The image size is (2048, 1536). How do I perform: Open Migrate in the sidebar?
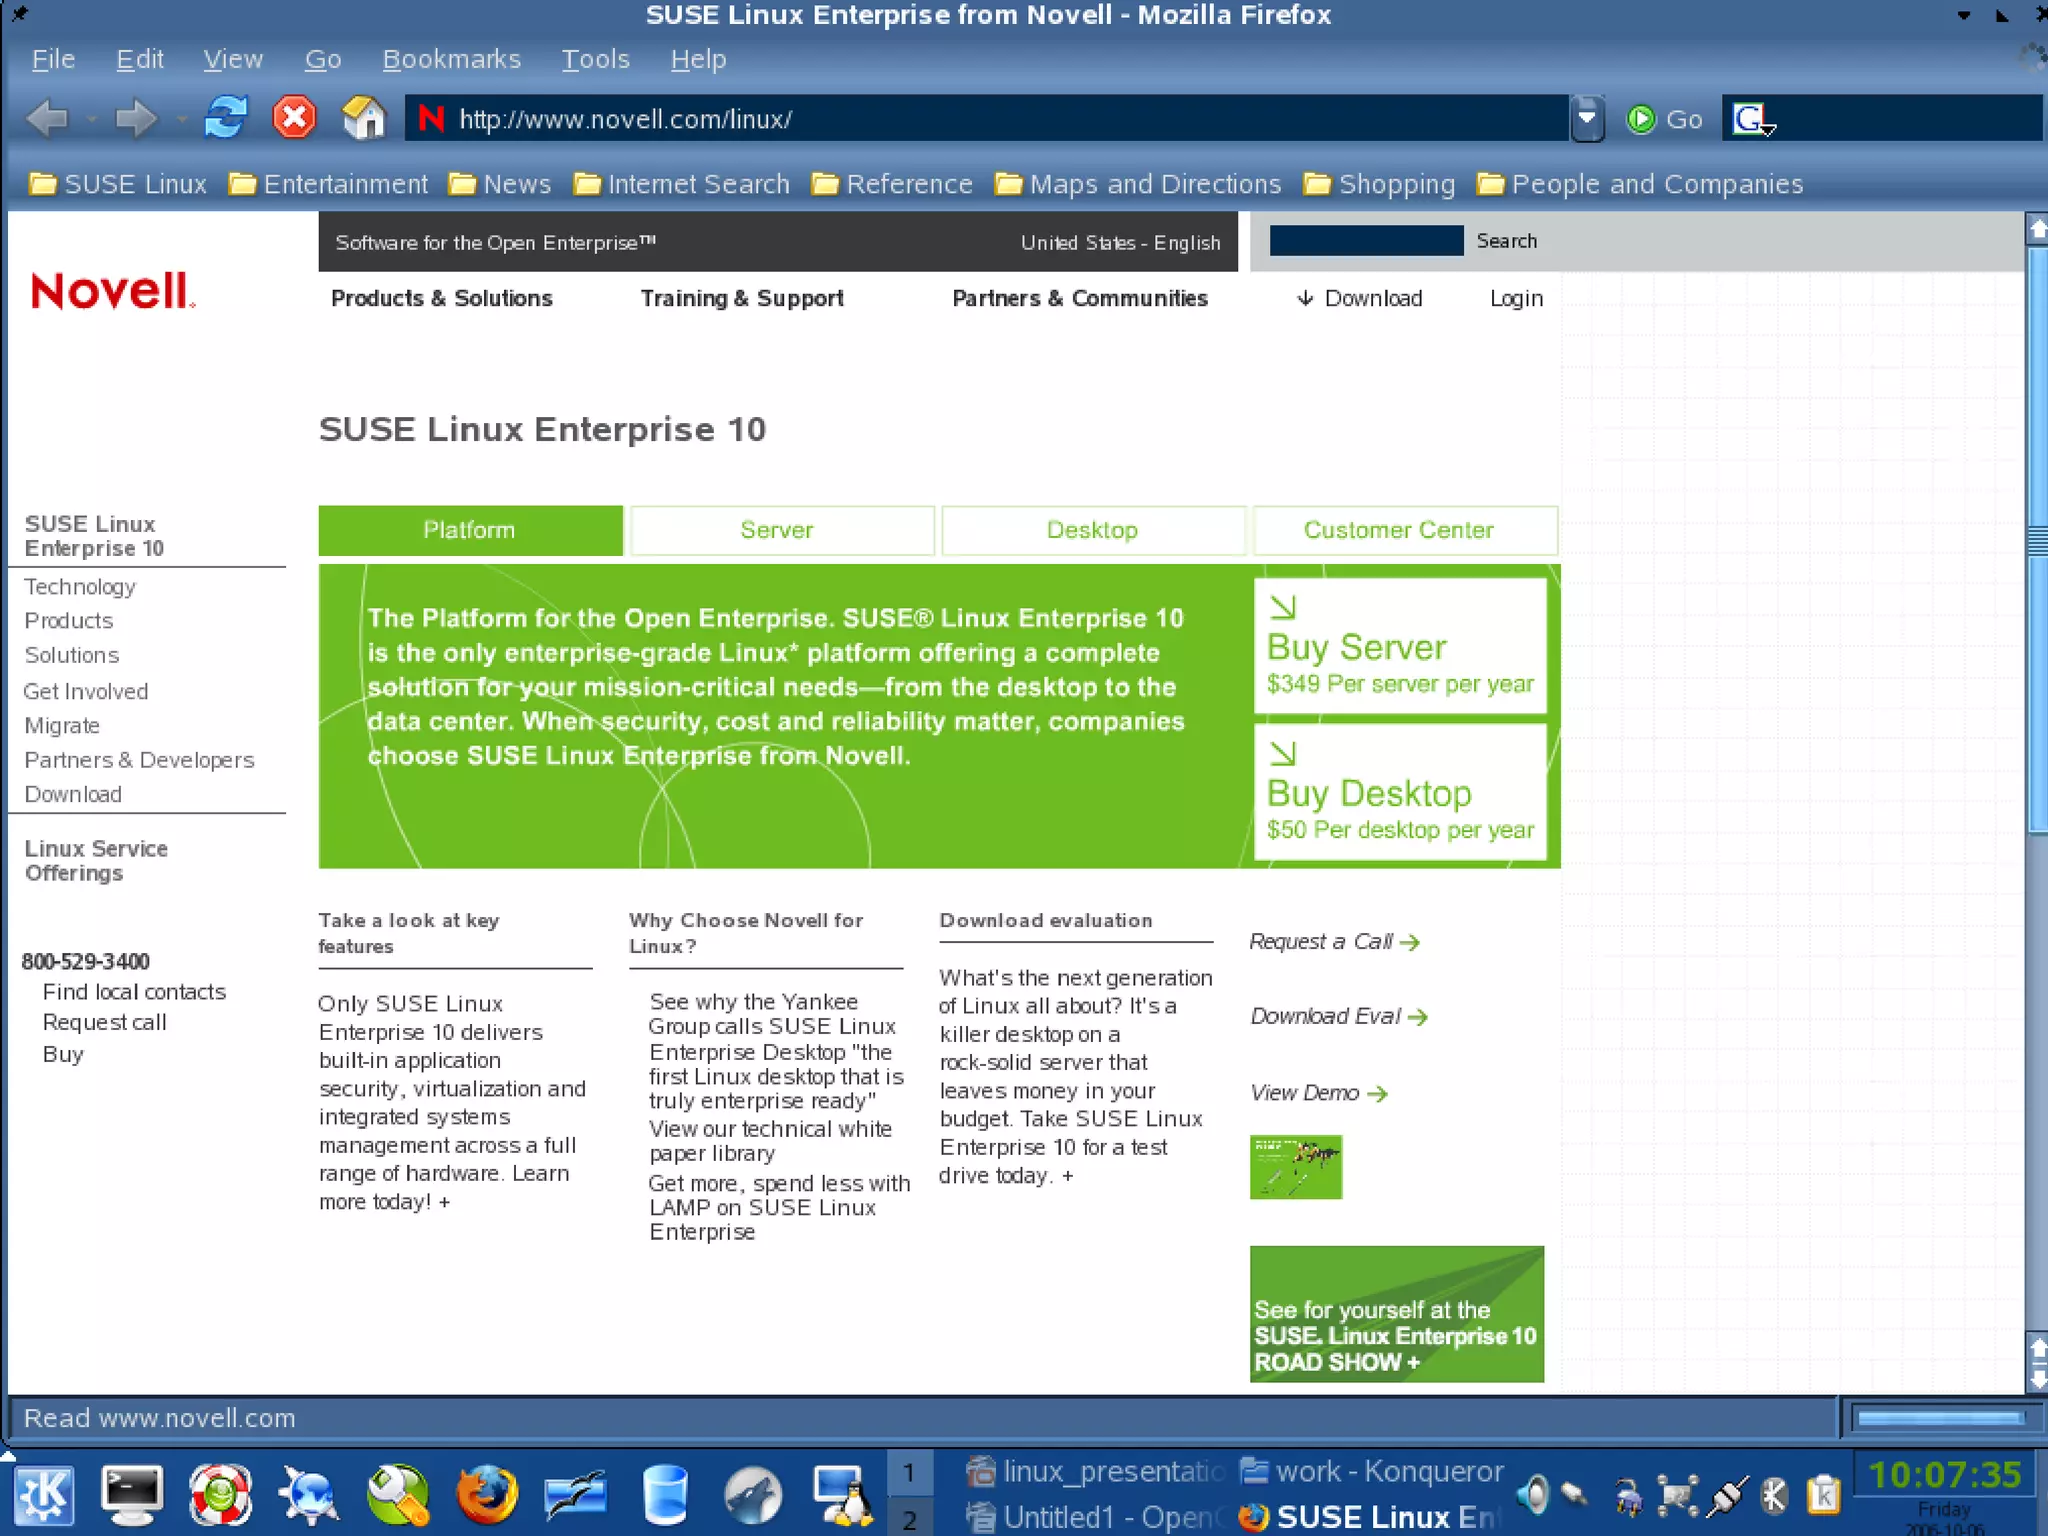click(62, 726)
